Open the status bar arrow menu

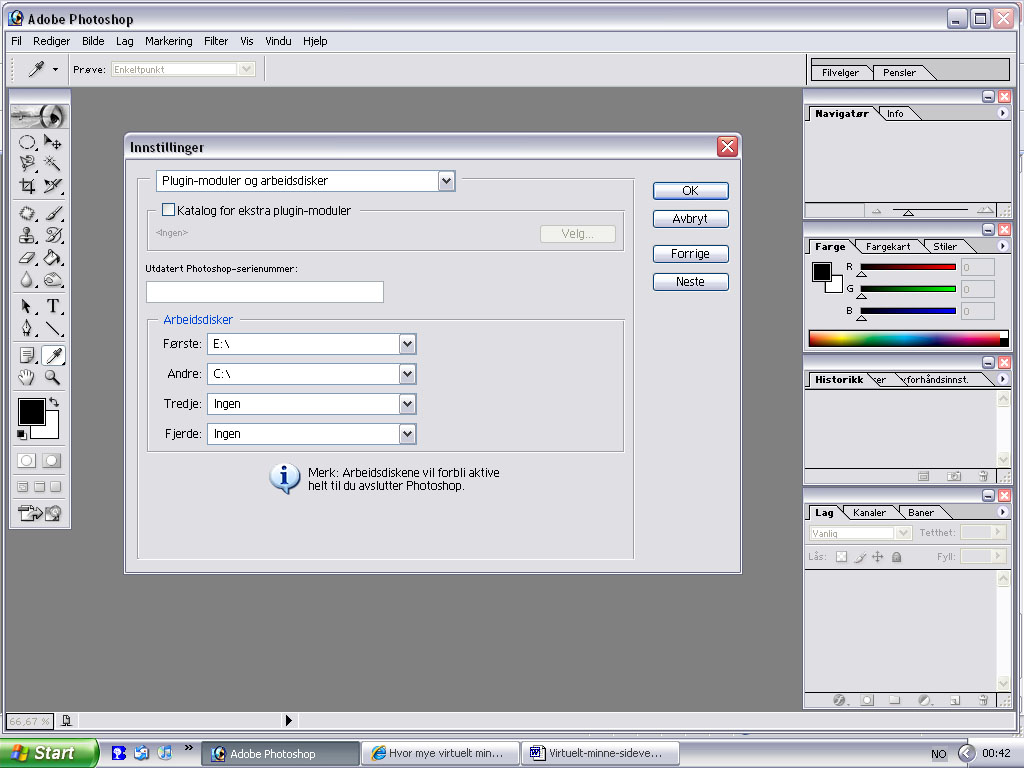click(289, 720)
